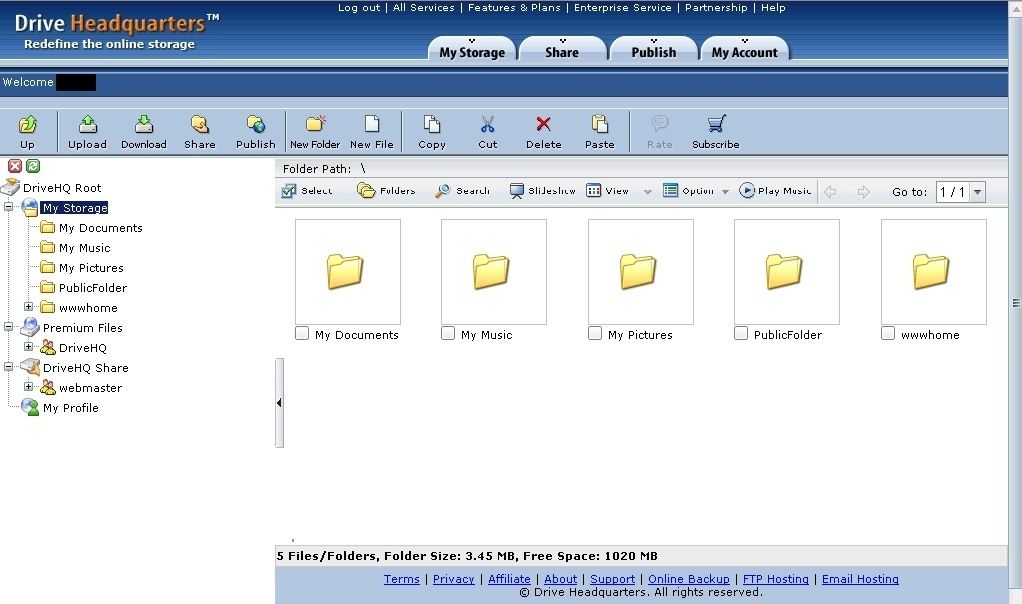Open the Option dropdown arrow
The width and height of the screenshot is (1022, 604).
[x=725, y=192]
